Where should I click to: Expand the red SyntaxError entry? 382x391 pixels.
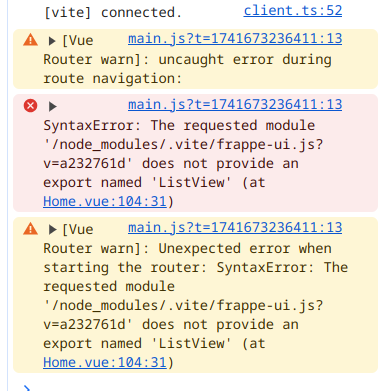[52, 107]
